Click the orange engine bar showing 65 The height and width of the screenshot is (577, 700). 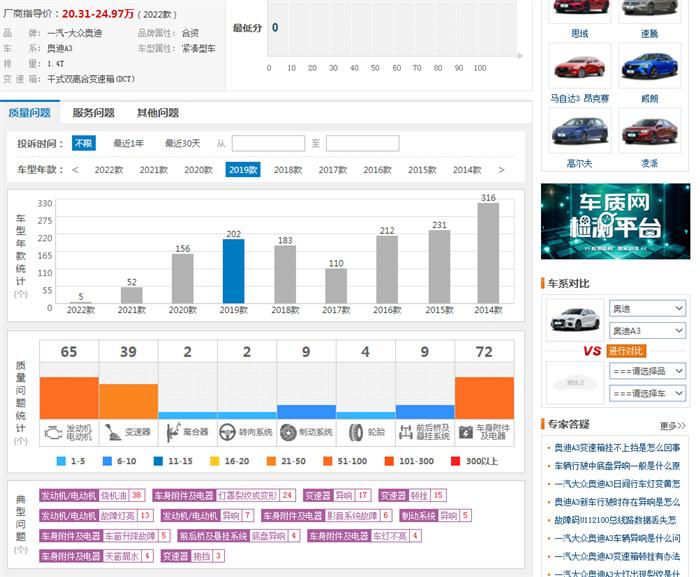coord(69,398)
